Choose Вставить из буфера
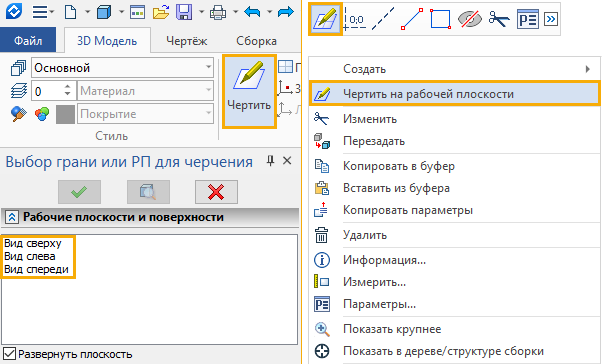This screenshot has width=602, height=364. coord(455,188)
